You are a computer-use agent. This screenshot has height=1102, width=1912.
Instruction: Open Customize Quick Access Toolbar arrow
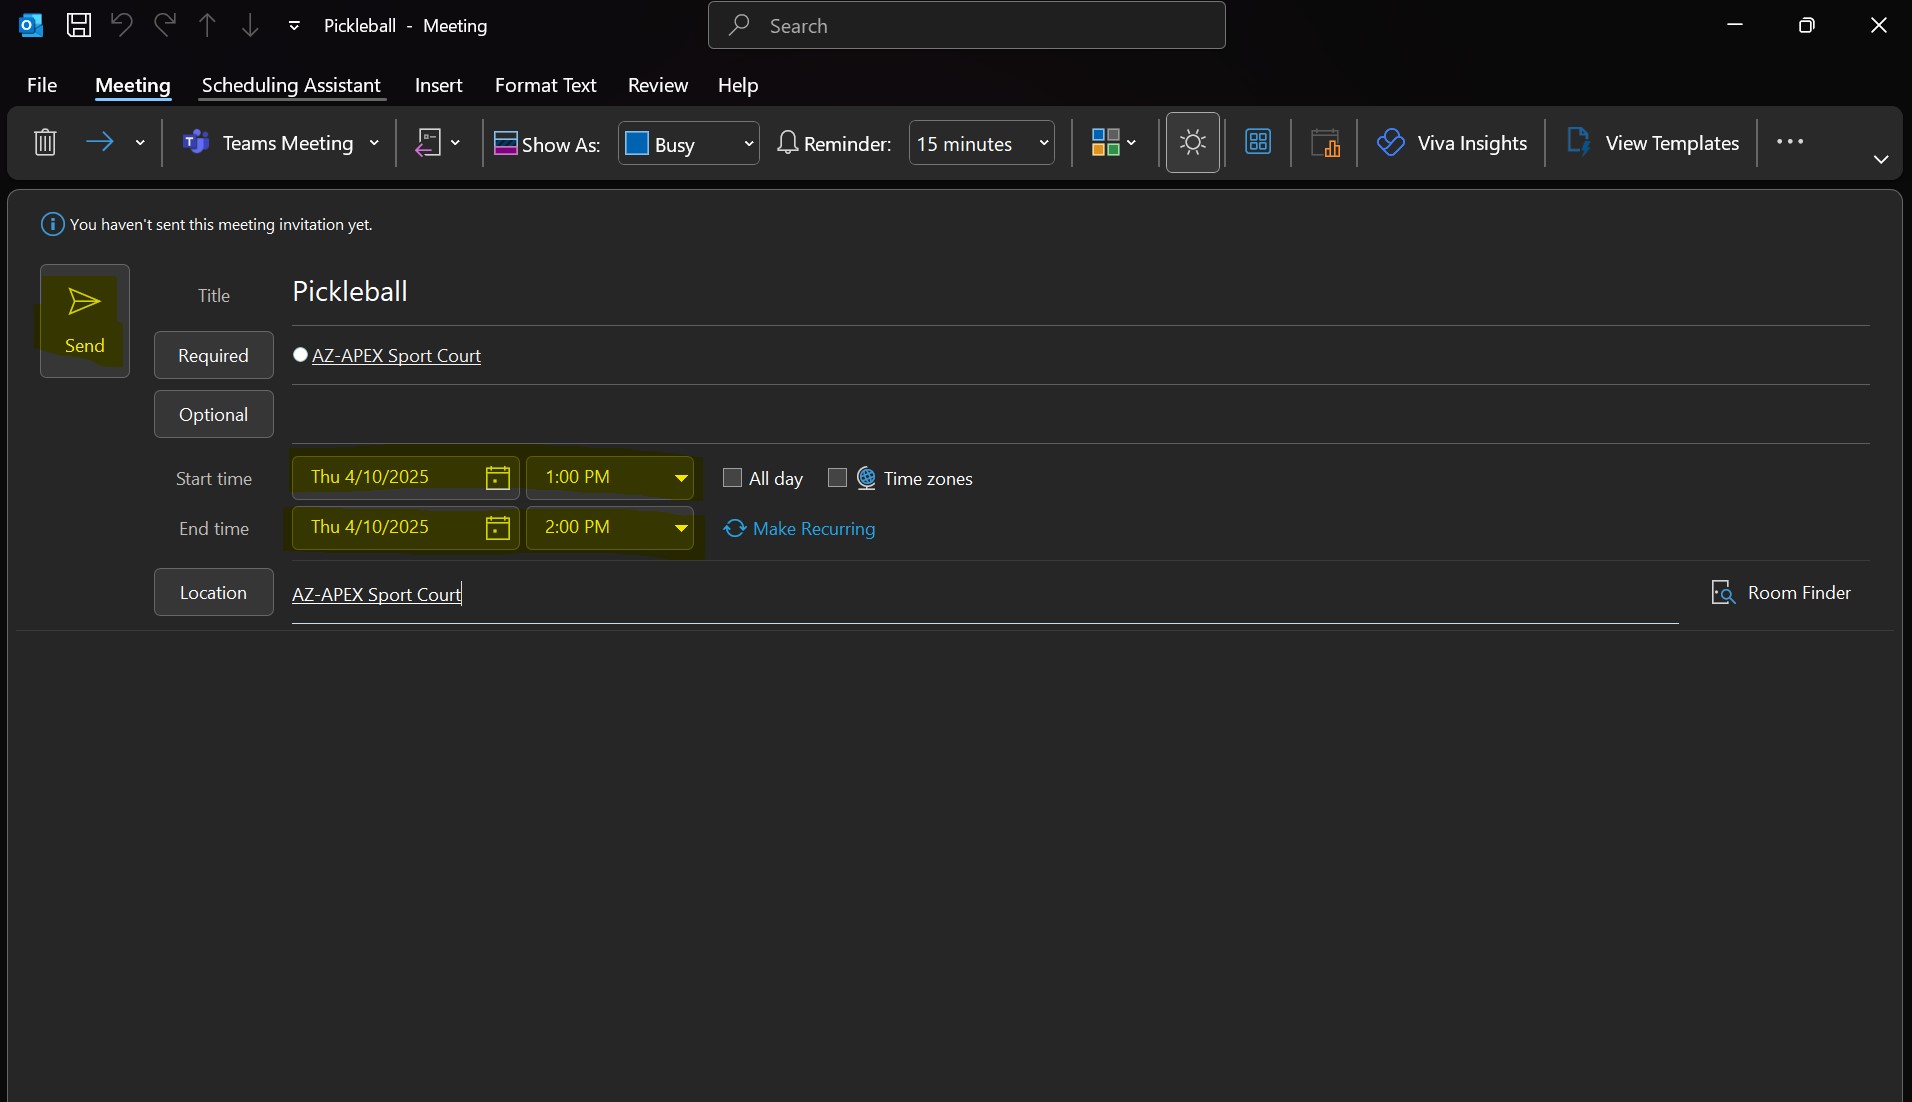pyautogui.click(x=294, y=26)
